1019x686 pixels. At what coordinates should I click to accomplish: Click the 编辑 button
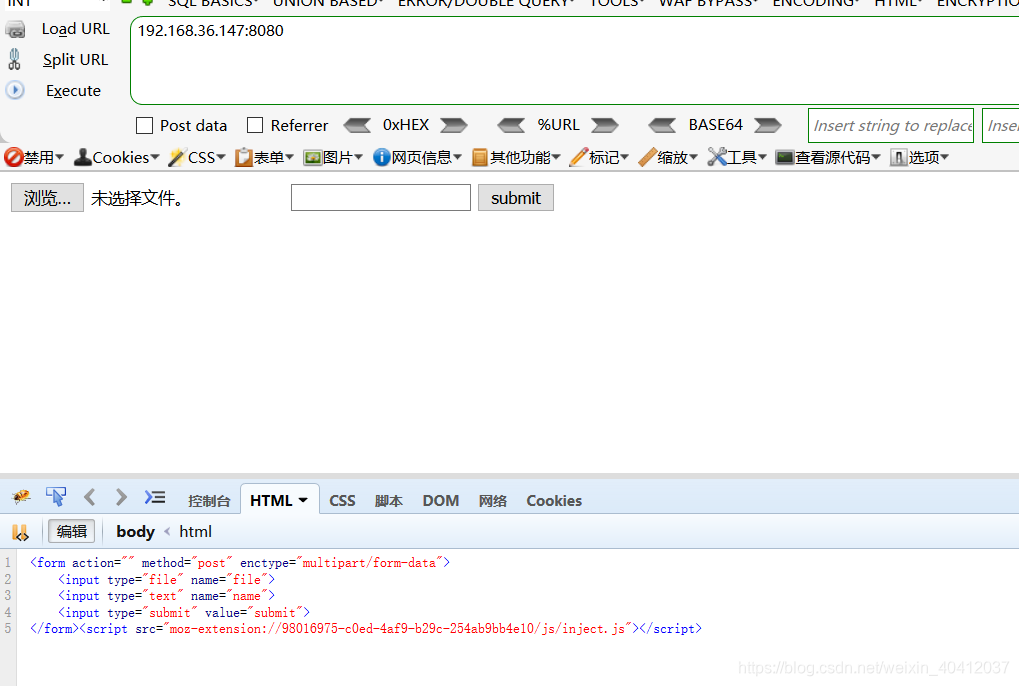pos(71,531)
